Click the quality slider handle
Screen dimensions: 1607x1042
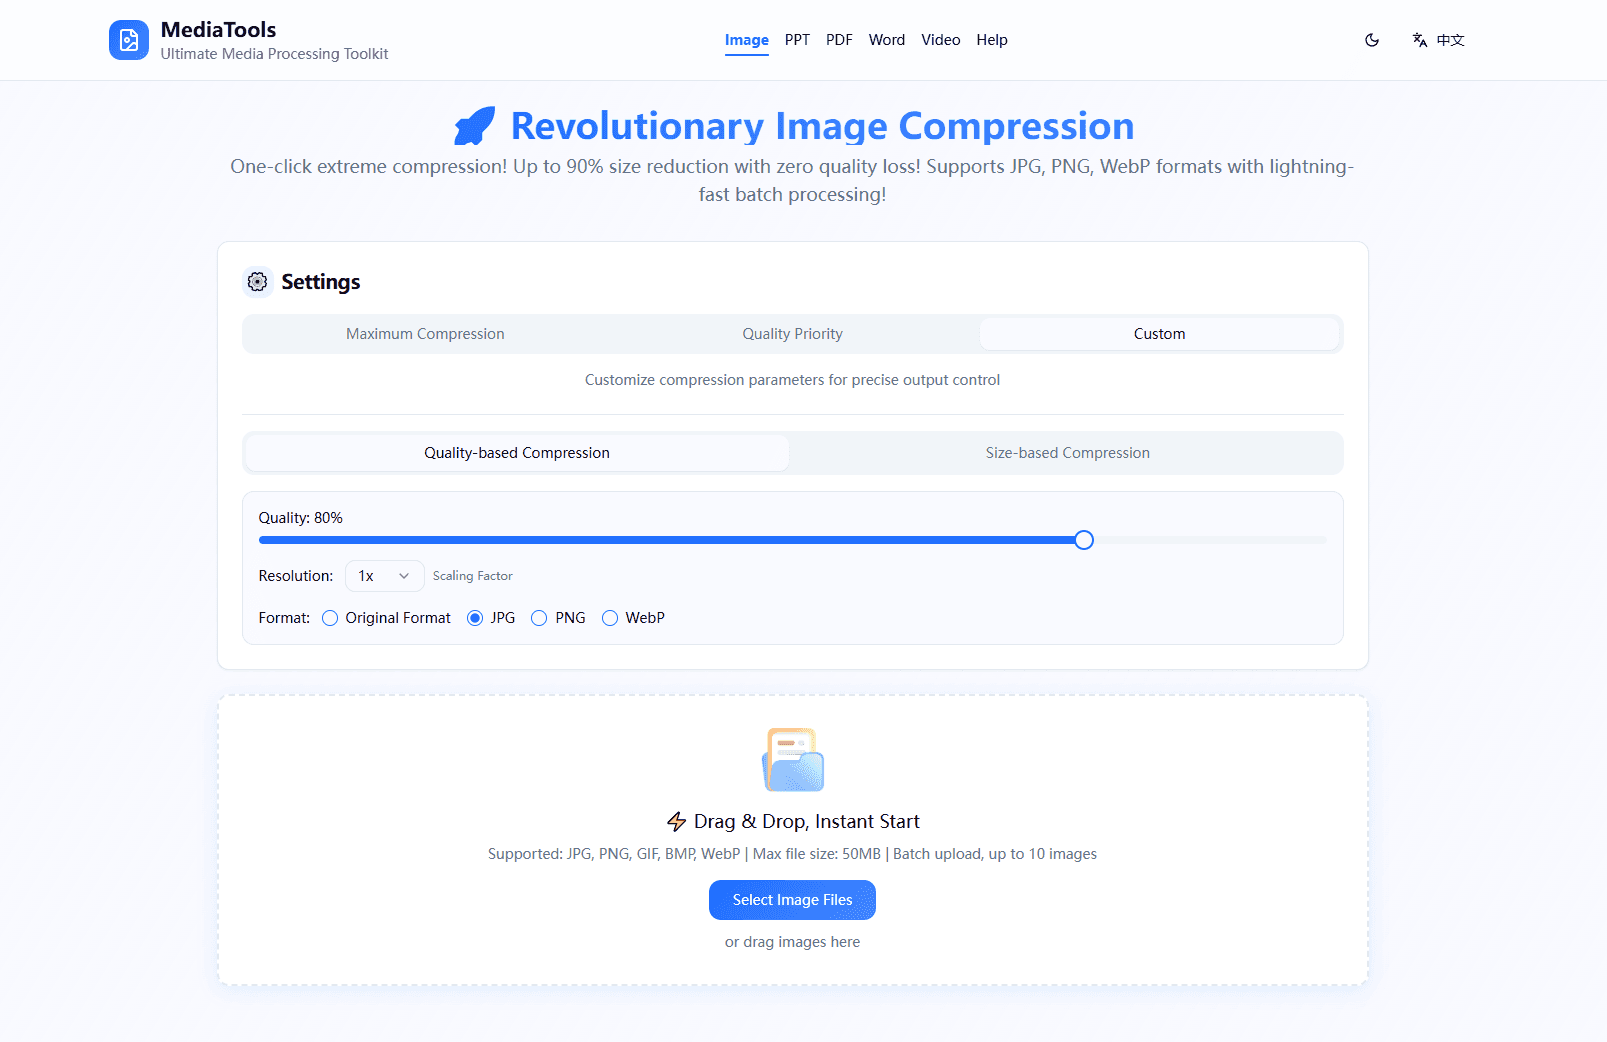pos(1084,540)
